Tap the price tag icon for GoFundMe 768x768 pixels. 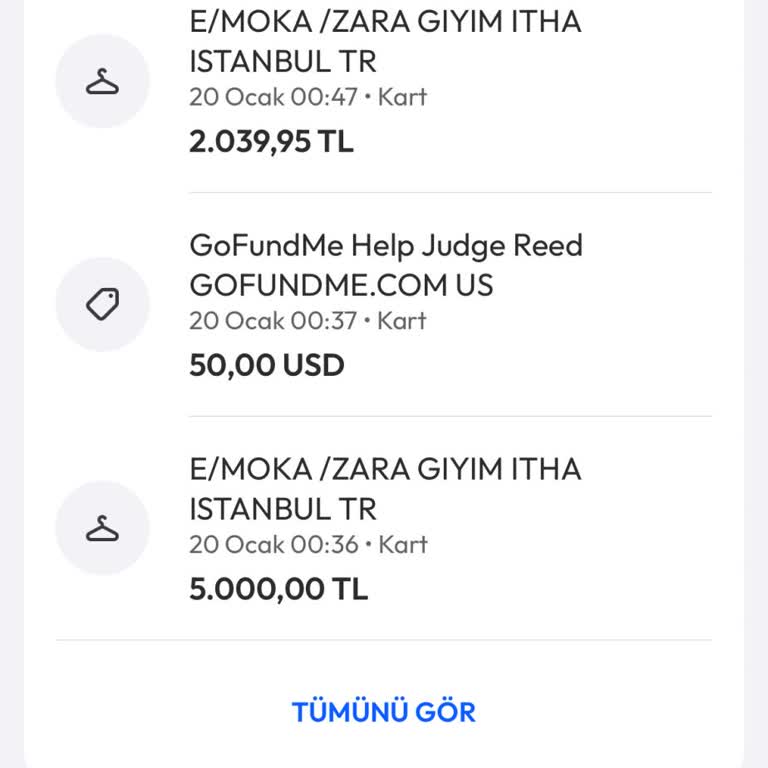(102, 305)
